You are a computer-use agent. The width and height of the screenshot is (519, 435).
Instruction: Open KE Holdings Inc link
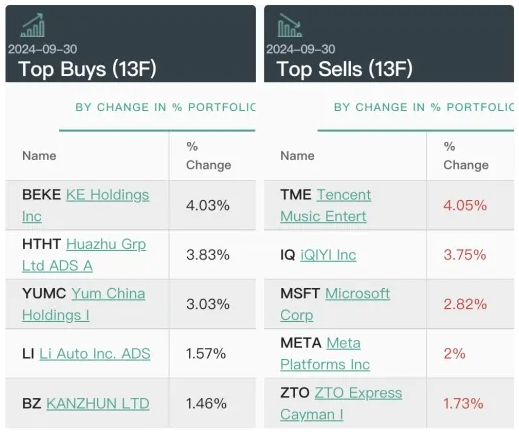click(85, 205)
